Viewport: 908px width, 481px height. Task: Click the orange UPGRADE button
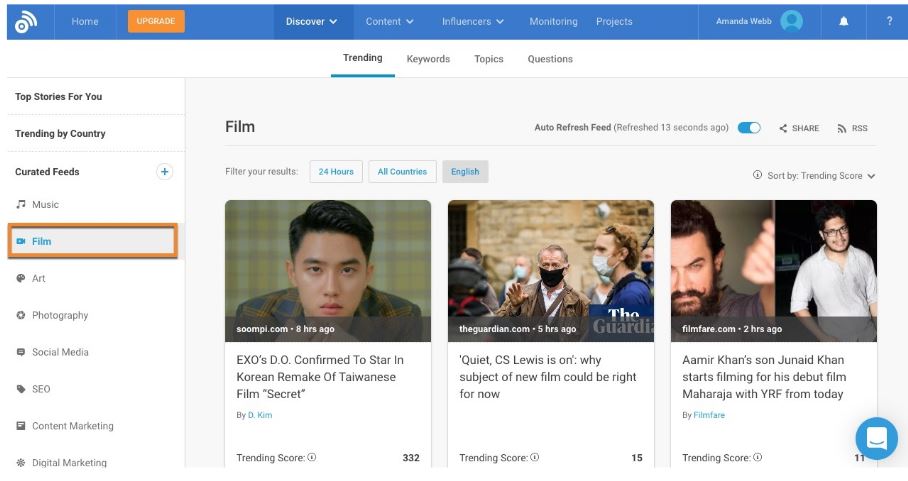(156, 21)
